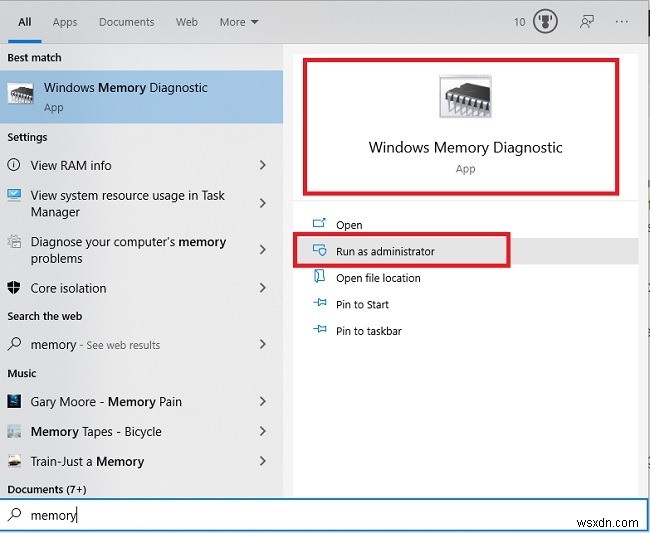
Task: Select Train-Just a Memory music result
Action: coord(141,461)
